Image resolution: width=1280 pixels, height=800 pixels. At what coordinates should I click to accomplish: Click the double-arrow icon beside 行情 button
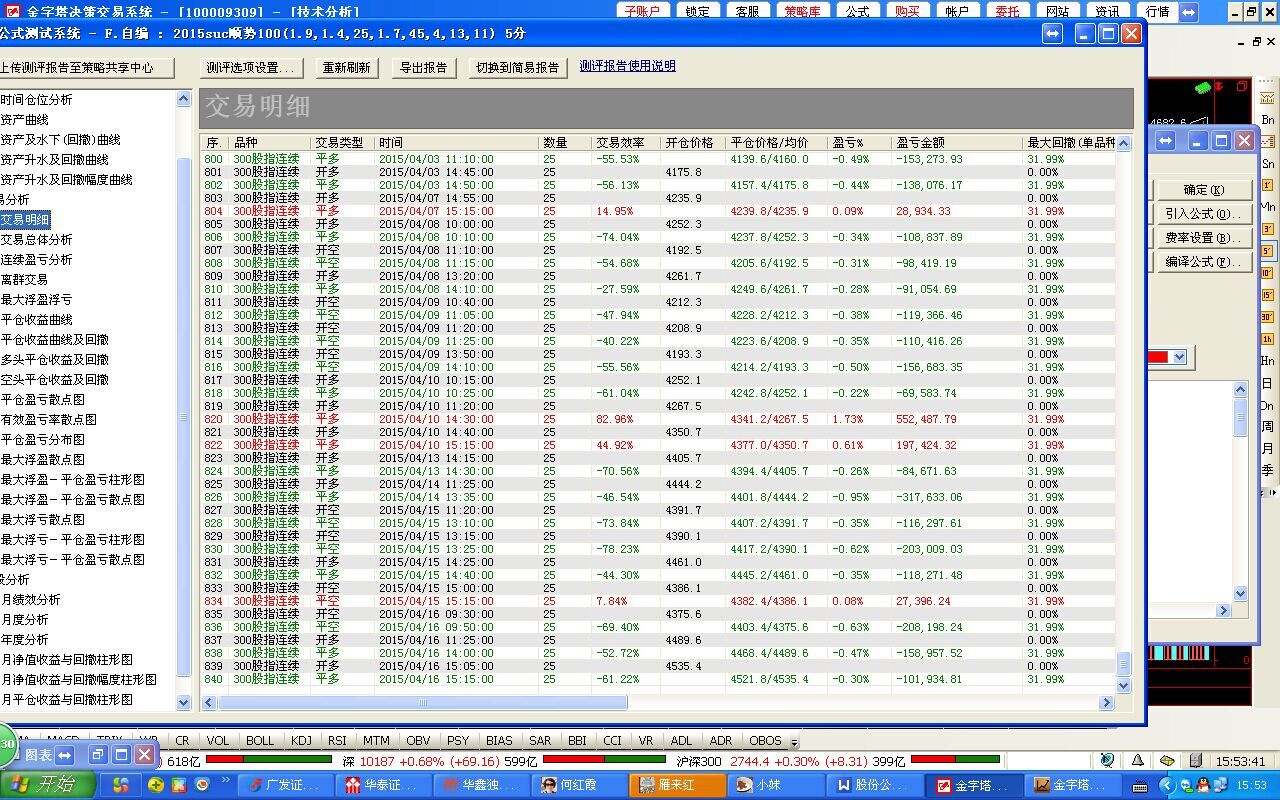pos(1188,12)
